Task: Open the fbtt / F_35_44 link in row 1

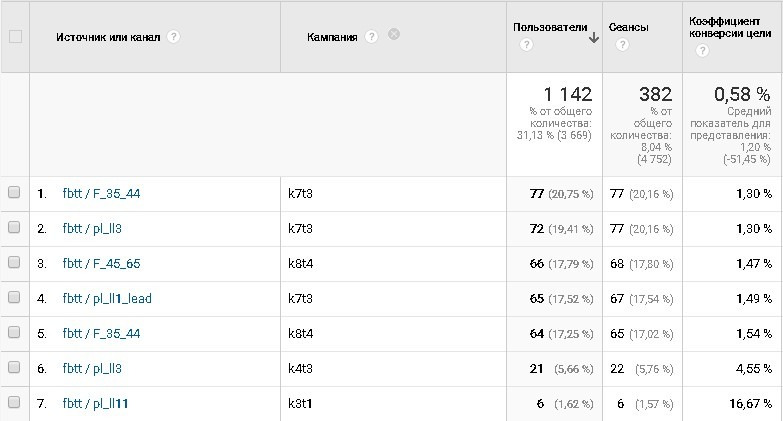Action: coord(101,194)
